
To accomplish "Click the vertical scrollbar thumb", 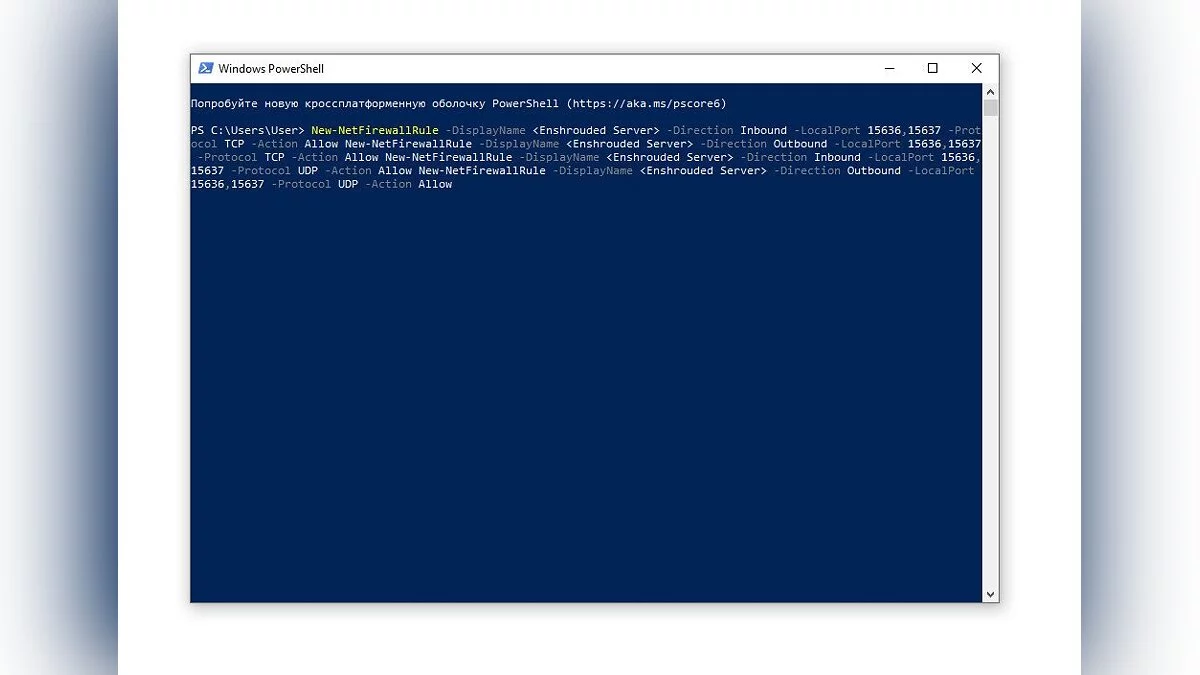I will click(x=991, y=108).
